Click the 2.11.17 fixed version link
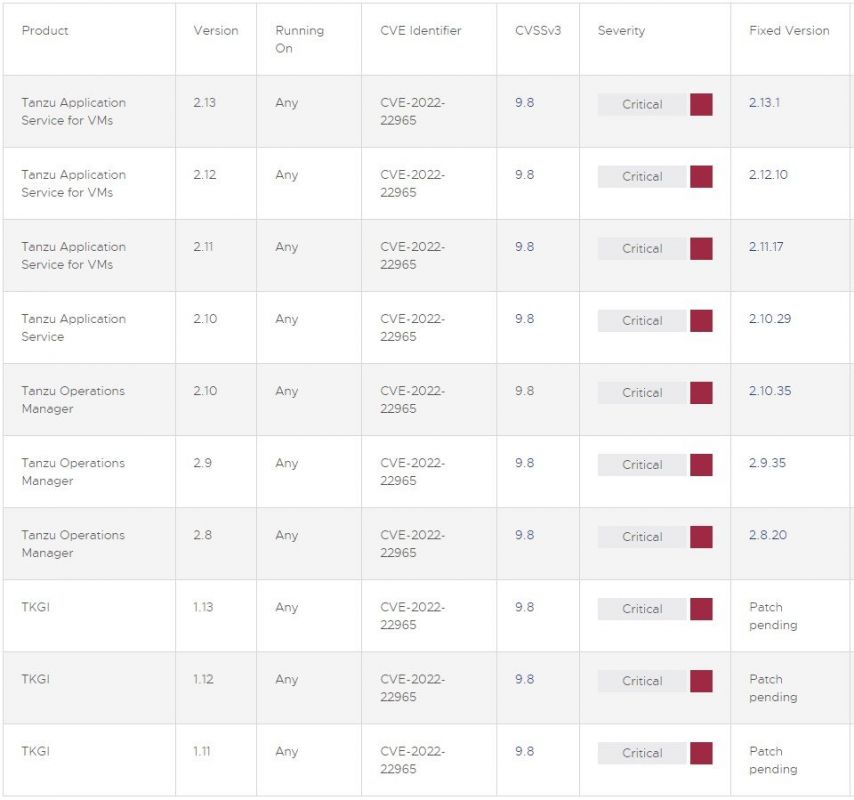Image resolution: width=854 pixels, height=800 pixels. pos(766,247)
